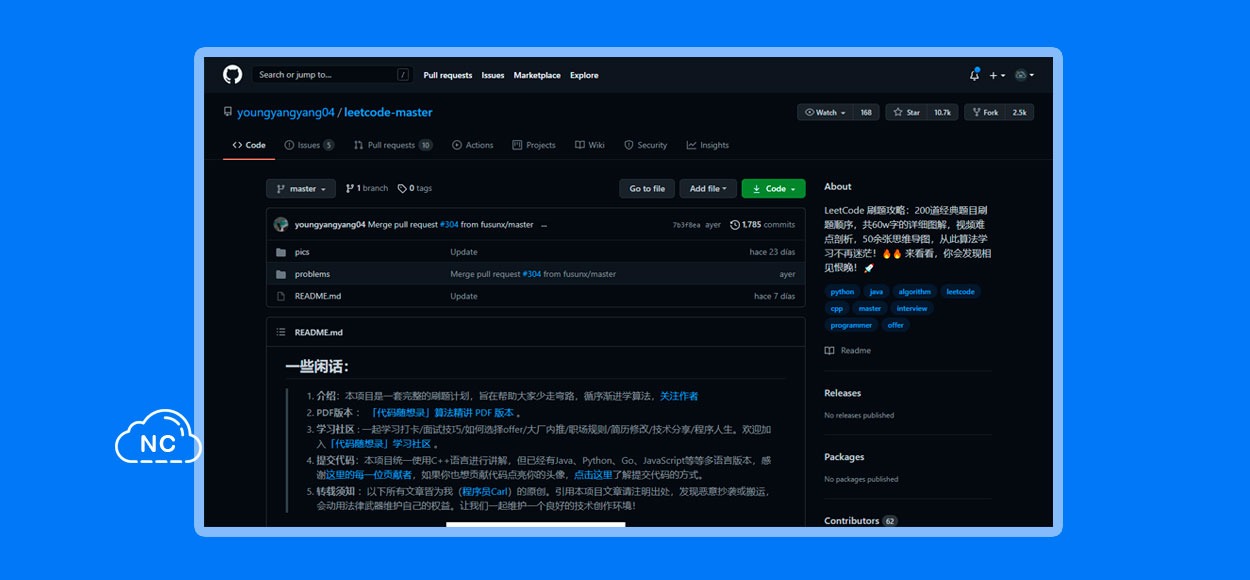This screenshot has width=1250, height=580.
Task: Select the cpp topic tag
Action: 837,309
